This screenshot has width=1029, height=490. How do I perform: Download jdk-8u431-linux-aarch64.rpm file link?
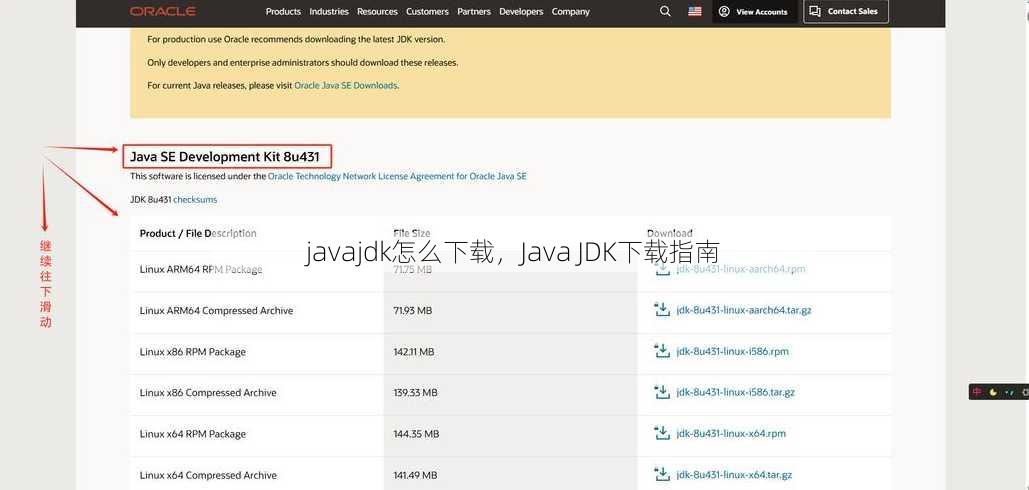(740, 269)
